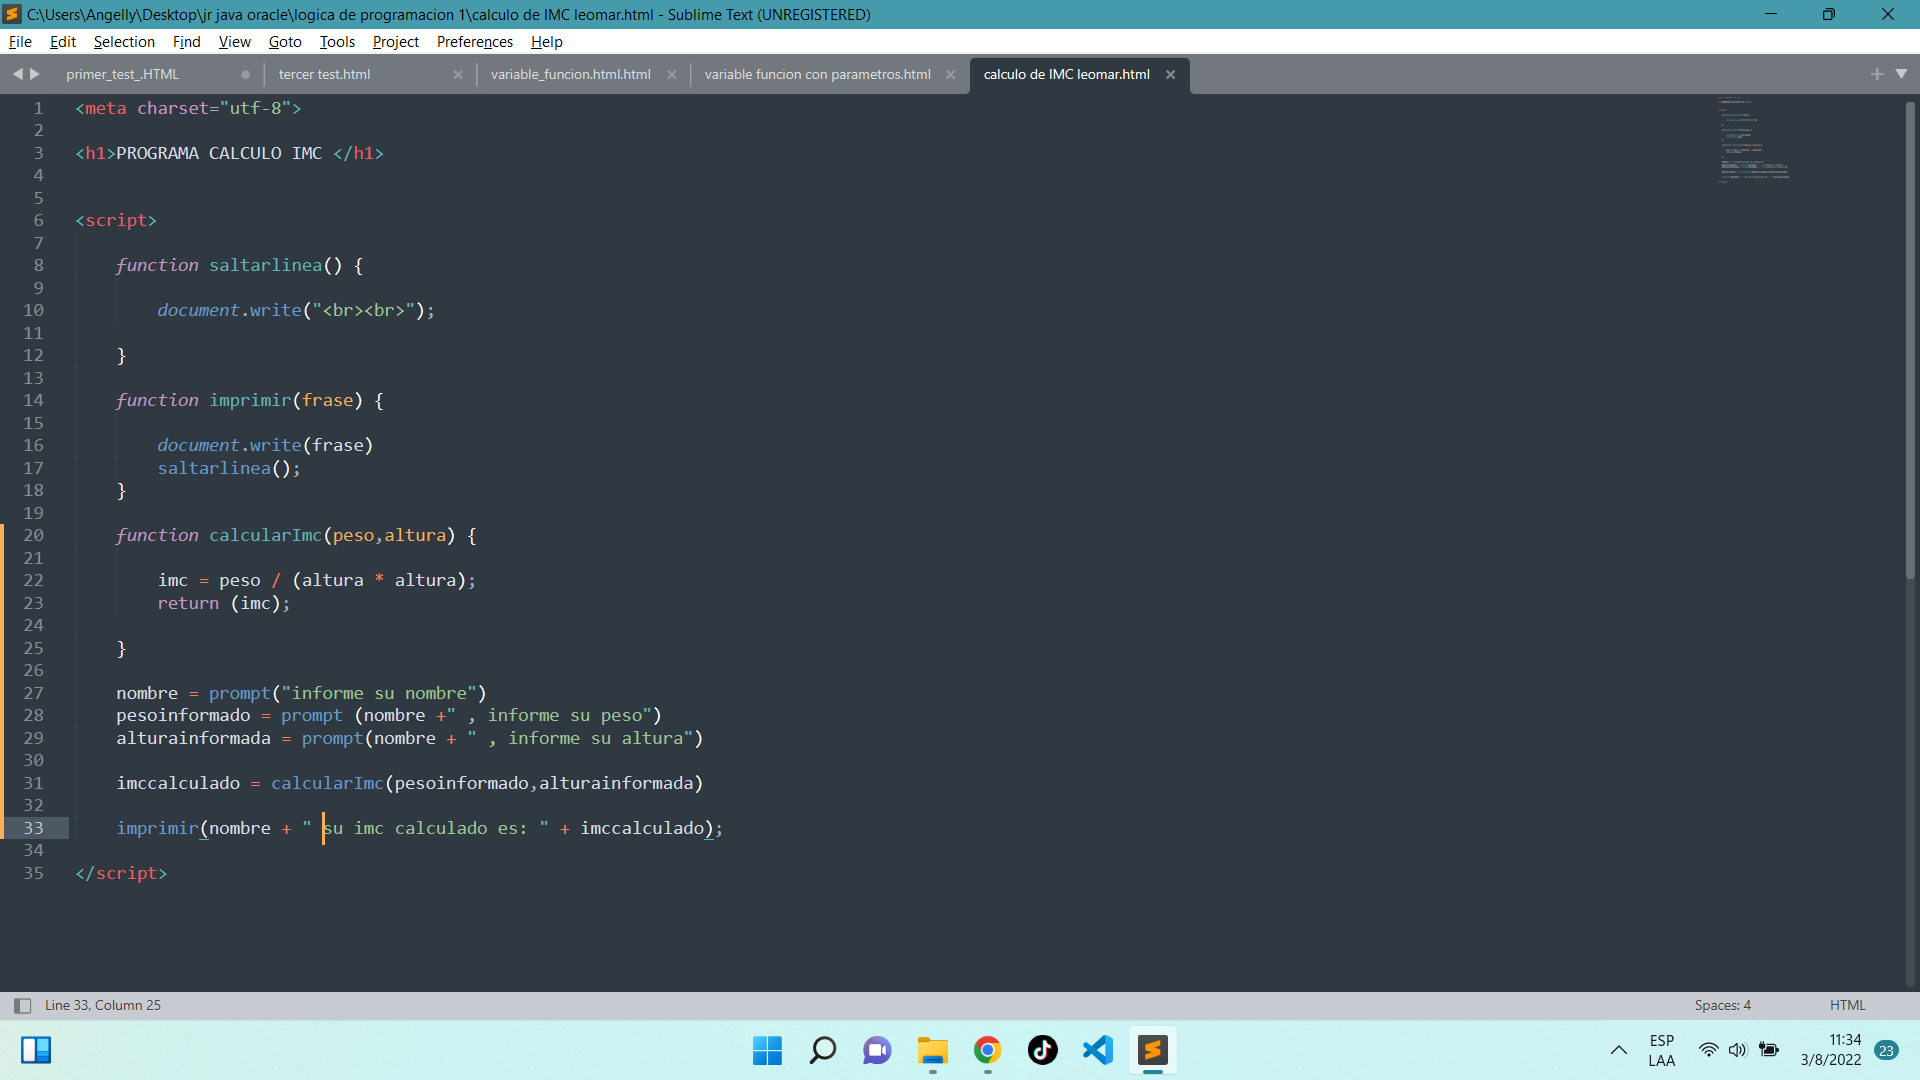Open HTML syntax selector in status bar
Viewport: 1920px width, 1080px height.
coord(1848,1005)
